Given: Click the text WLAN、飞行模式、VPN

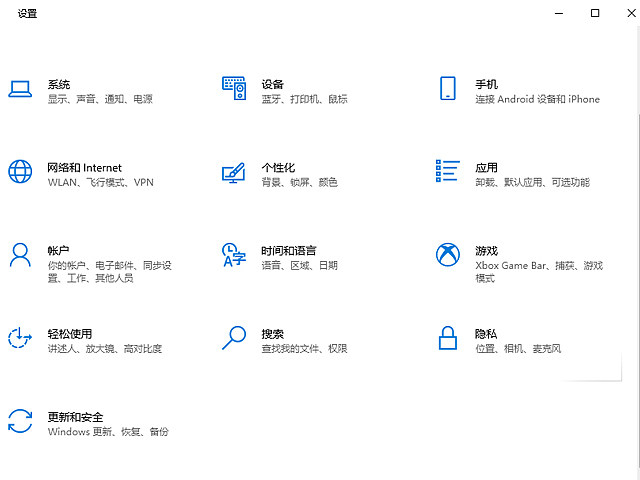Looking at the screenshot, I should [101, 182].
